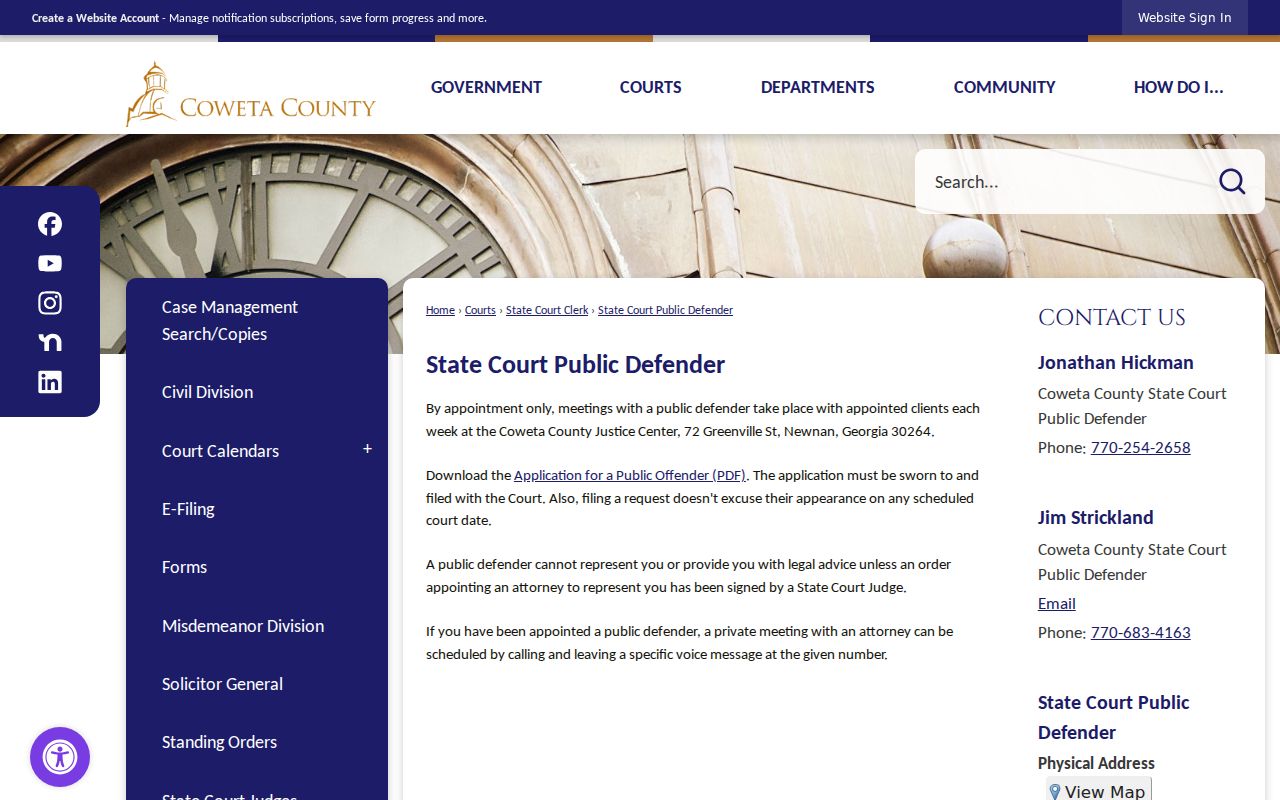
Task: Open the Departments menu
Action: [x=818, y=87]
